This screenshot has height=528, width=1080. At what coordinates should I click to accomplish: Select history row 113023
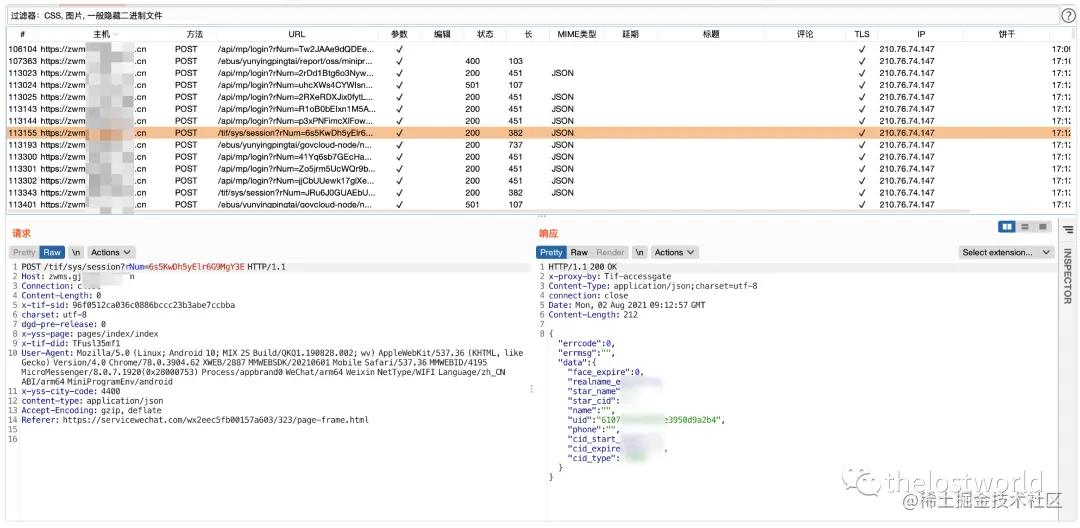click(x=539, y=73)
